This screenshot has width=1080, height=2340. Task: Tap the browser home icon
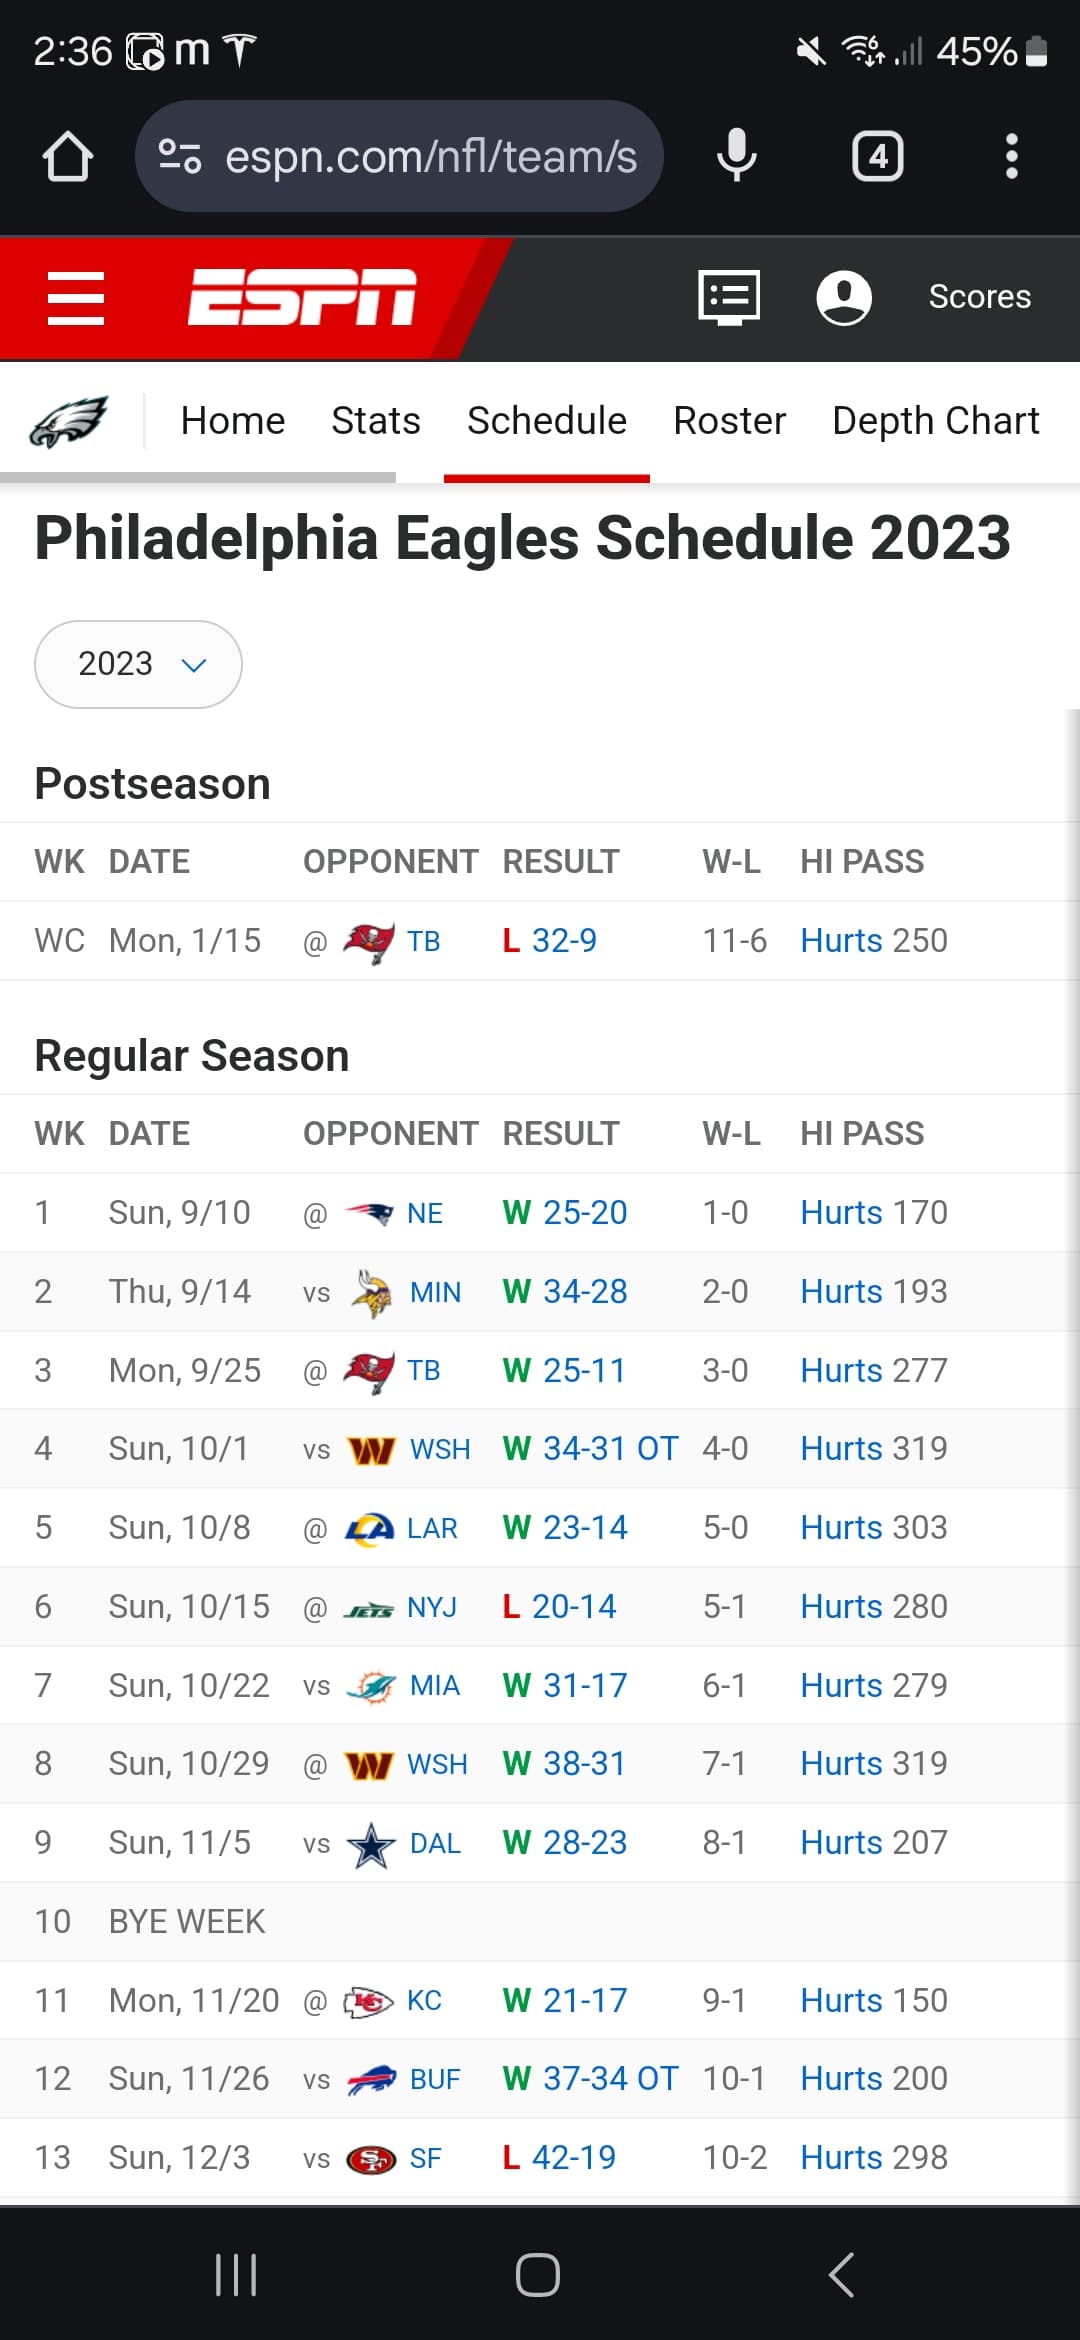click(x=68, y=157)
